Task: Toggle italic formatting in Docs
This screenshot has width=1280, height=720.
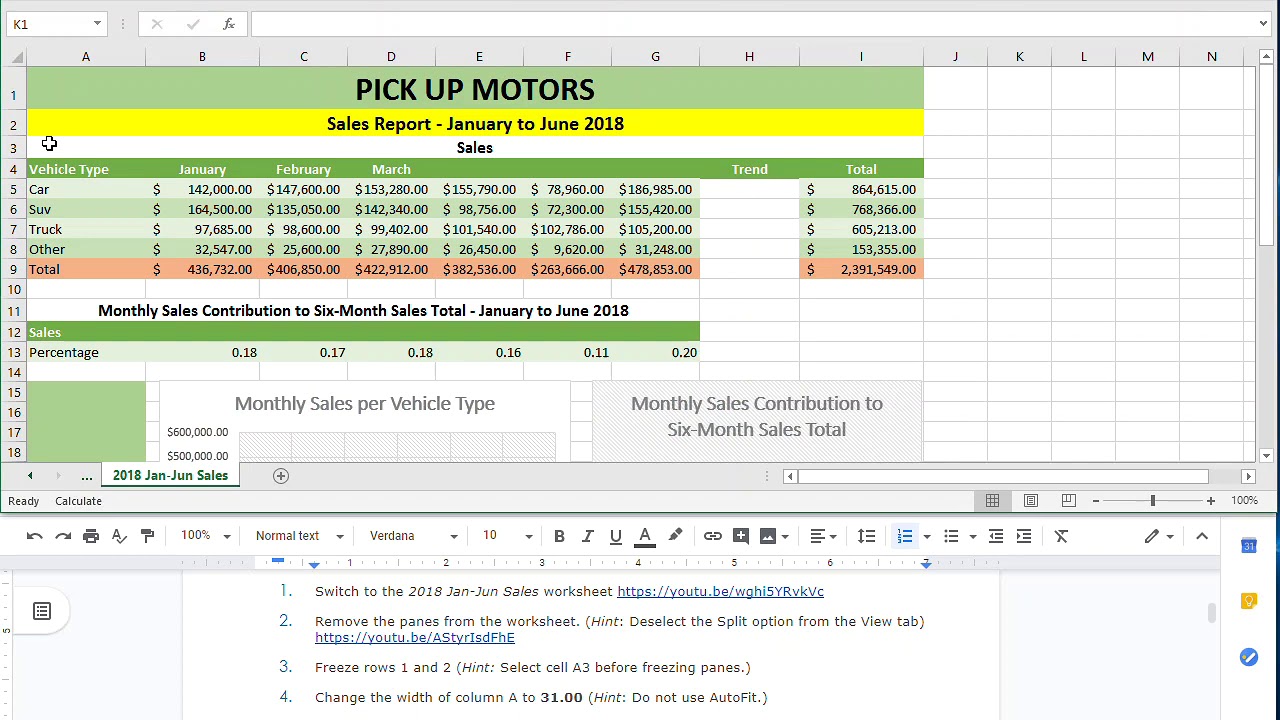Action: [588, 536]
